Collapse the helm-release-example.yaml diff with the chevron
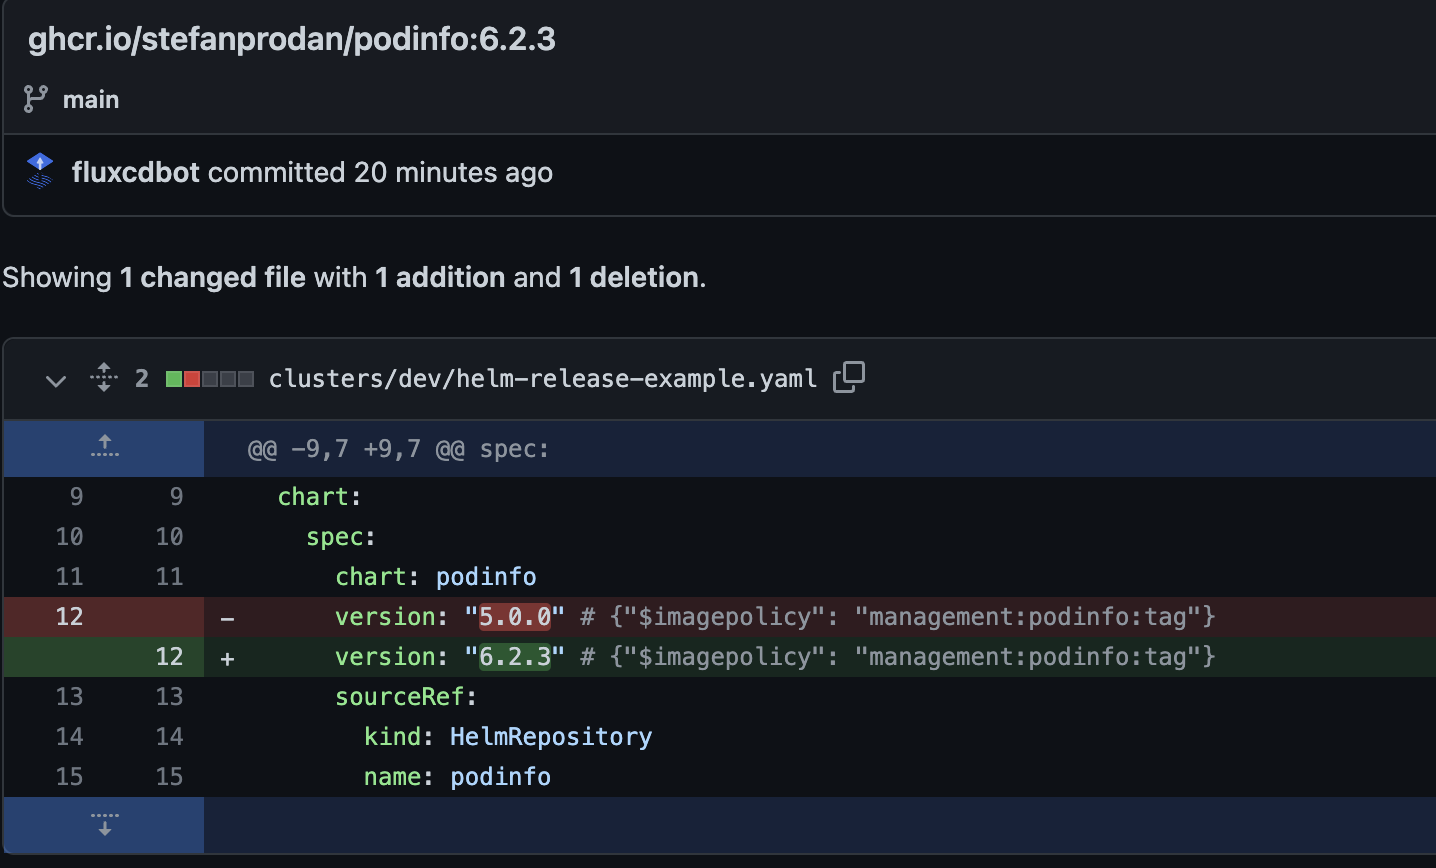The image size is (1436, 868). click(x=56, y=379)
